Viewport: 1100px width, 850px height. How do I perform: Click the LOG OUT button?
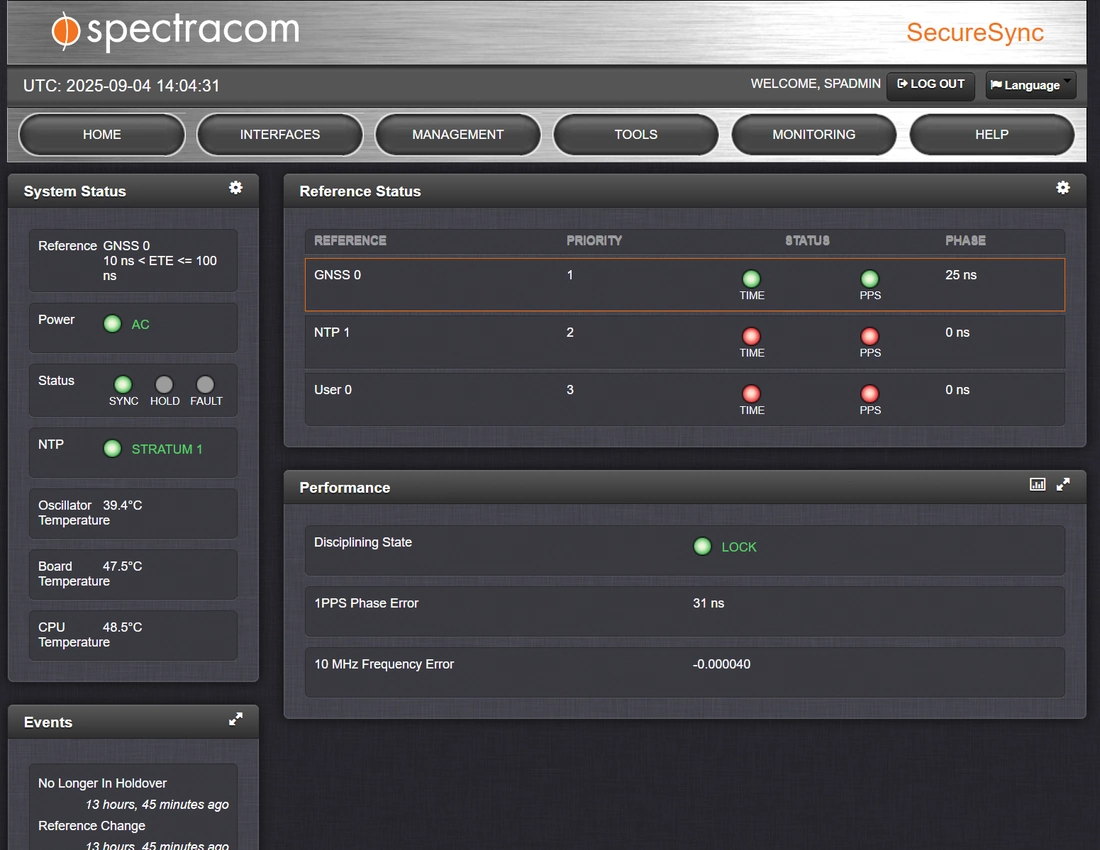tap(930, 85)
